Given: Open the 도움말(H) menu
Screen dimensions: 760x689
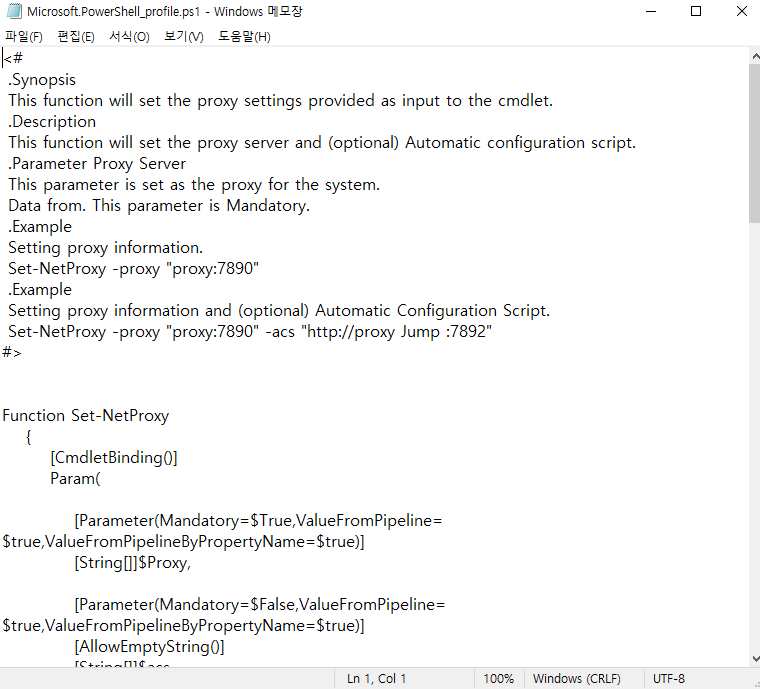Looking at the screenshot, I should click(244, 36).
